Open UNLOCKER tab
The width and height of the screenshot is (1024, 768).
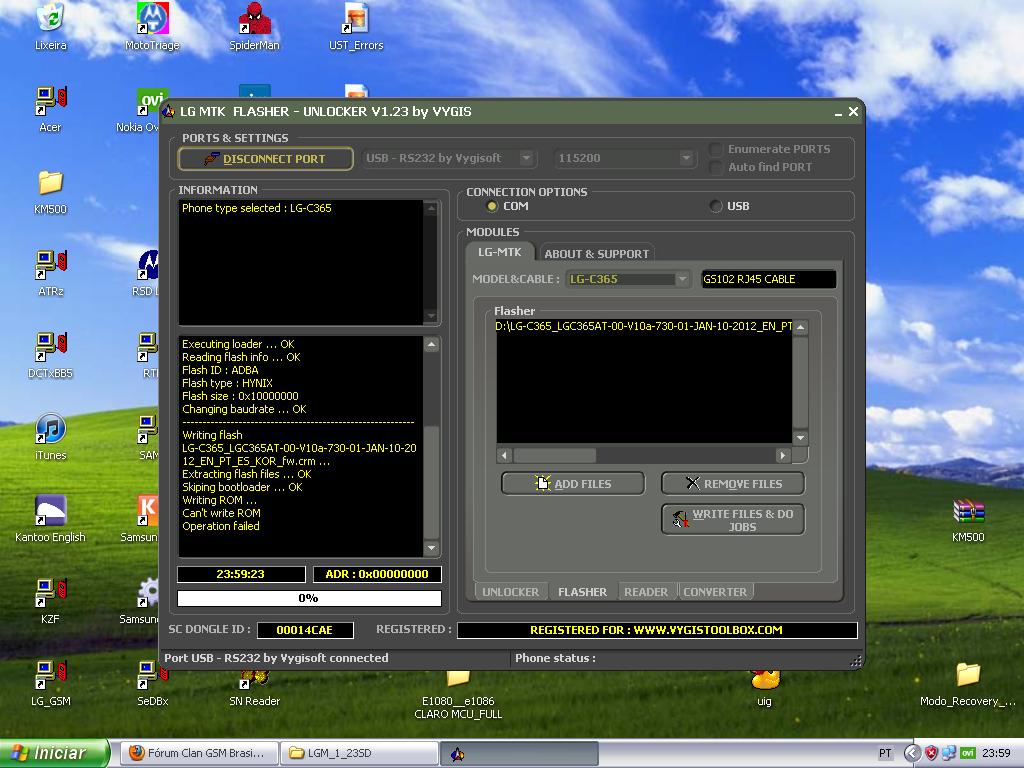[x=511, y=592]
